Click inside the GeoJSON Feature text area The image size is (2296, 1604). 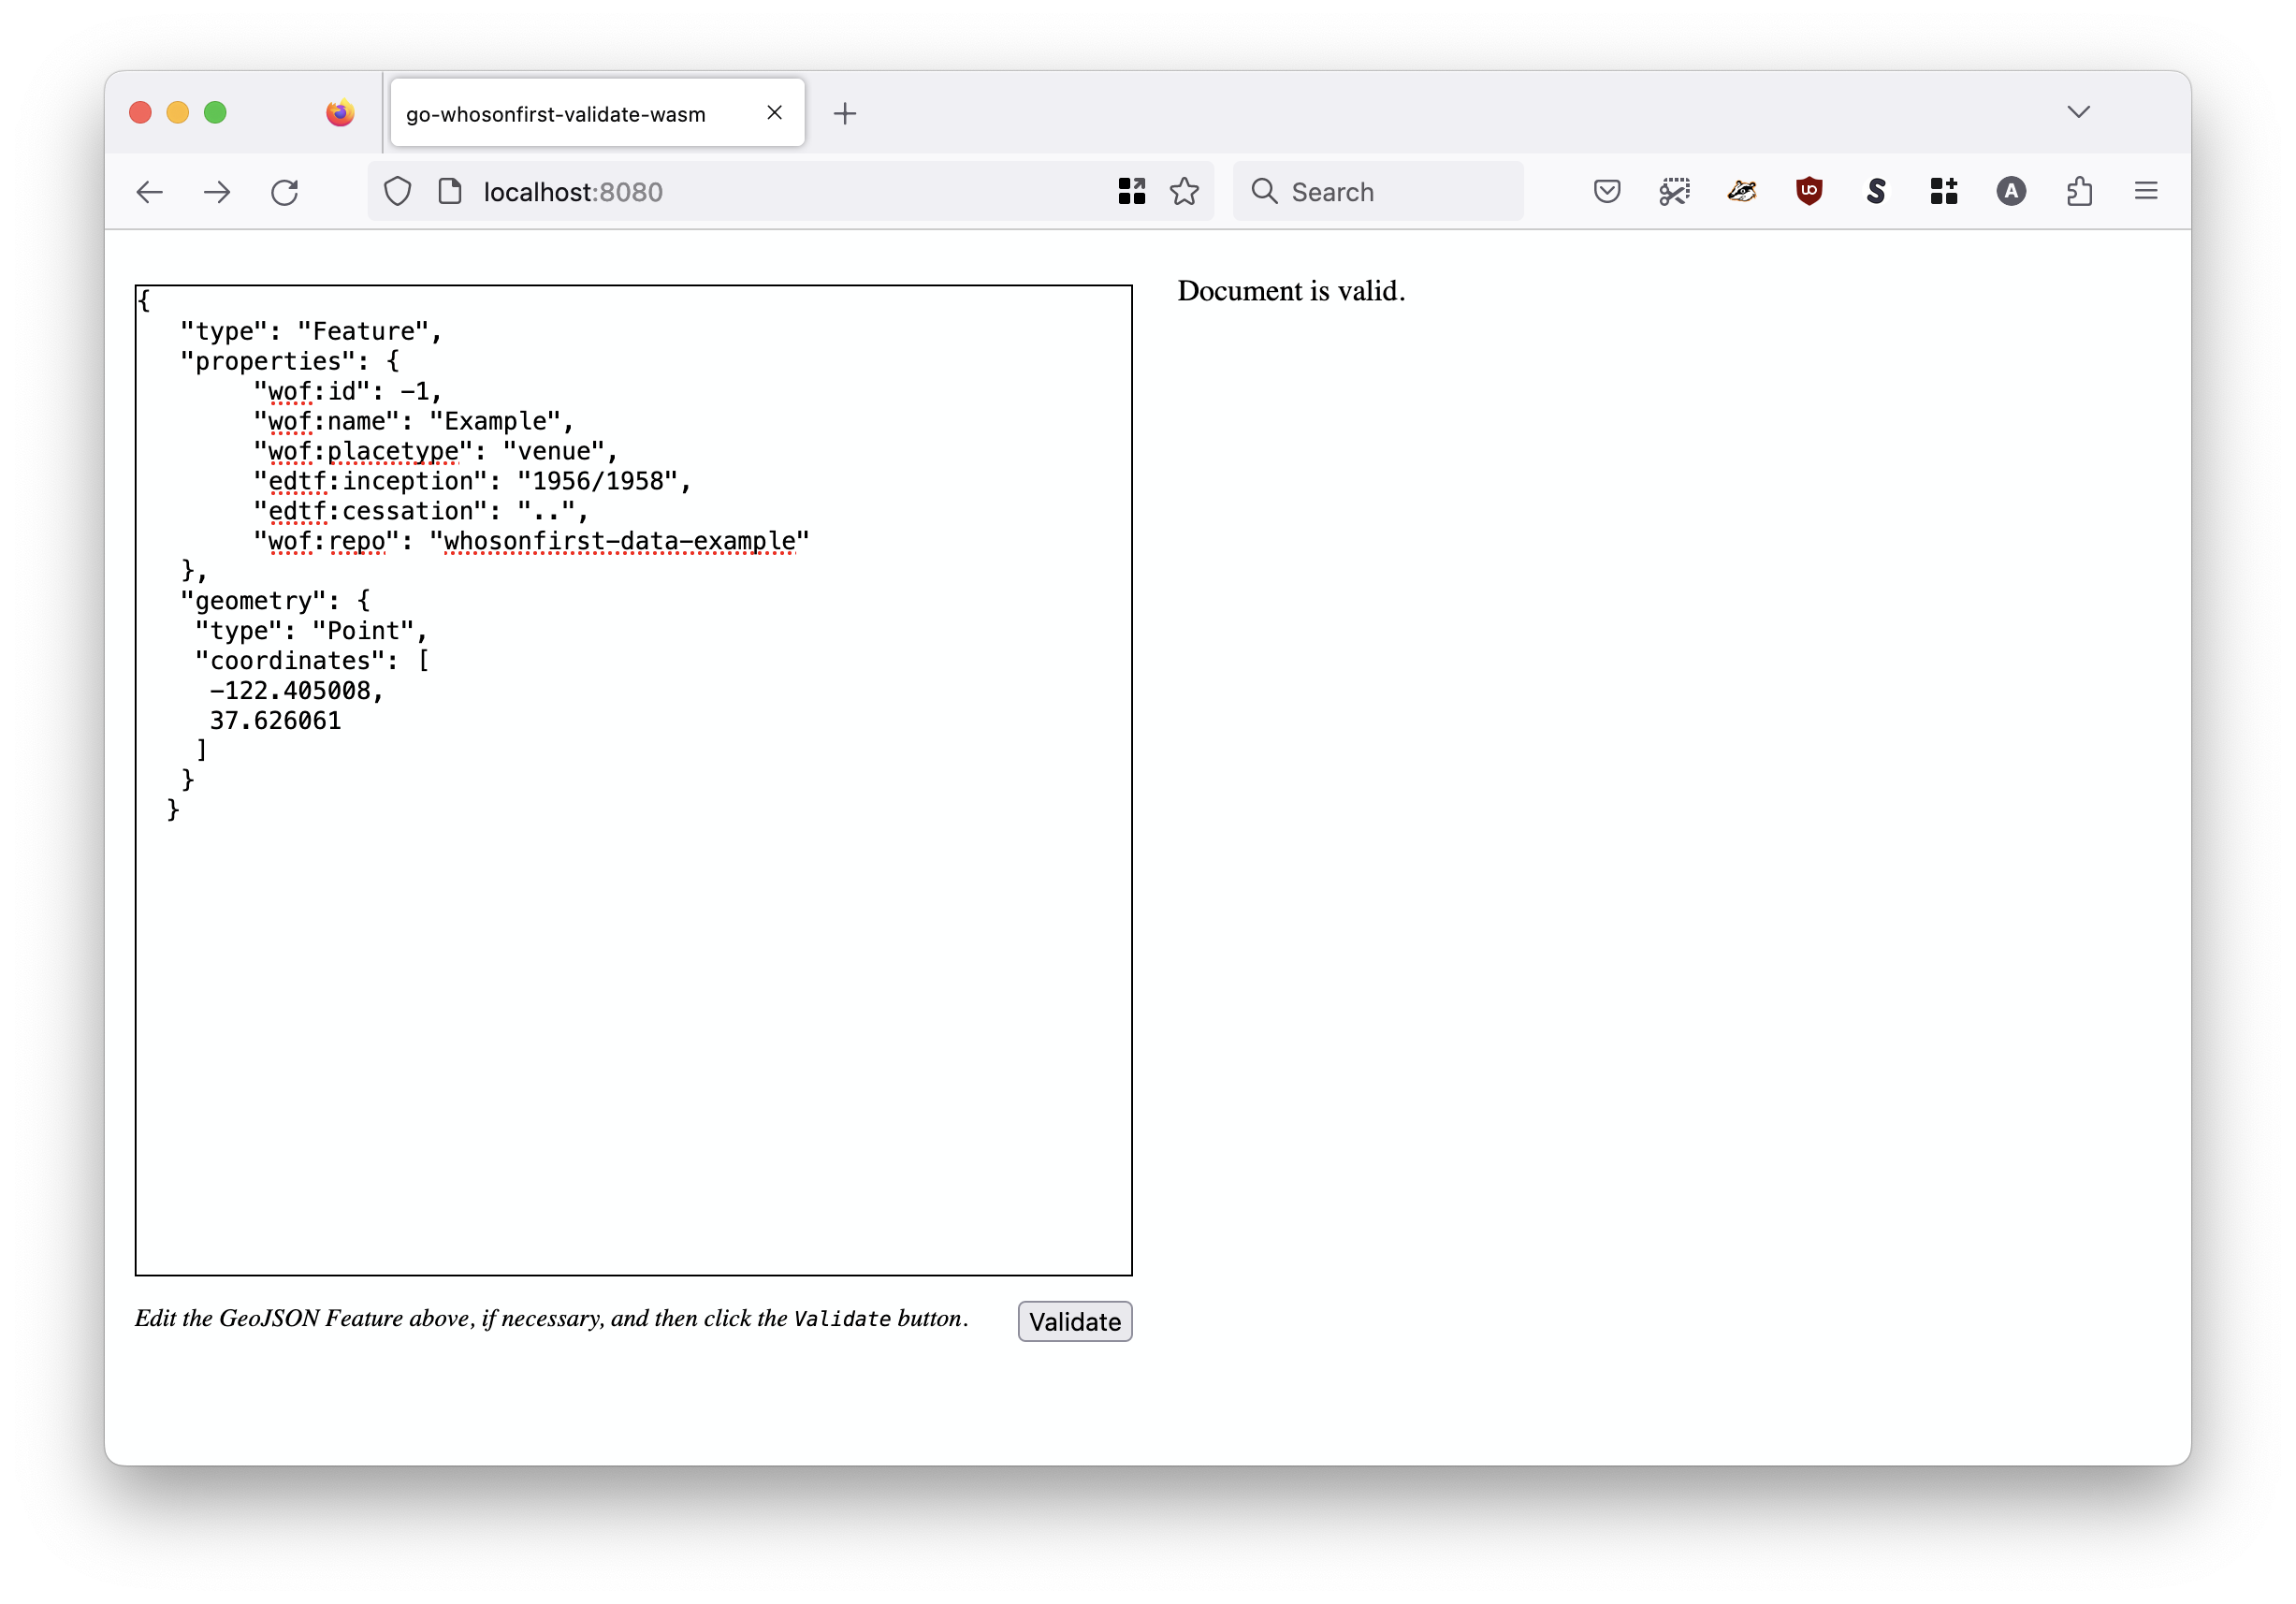click(x=633, y=1000)
